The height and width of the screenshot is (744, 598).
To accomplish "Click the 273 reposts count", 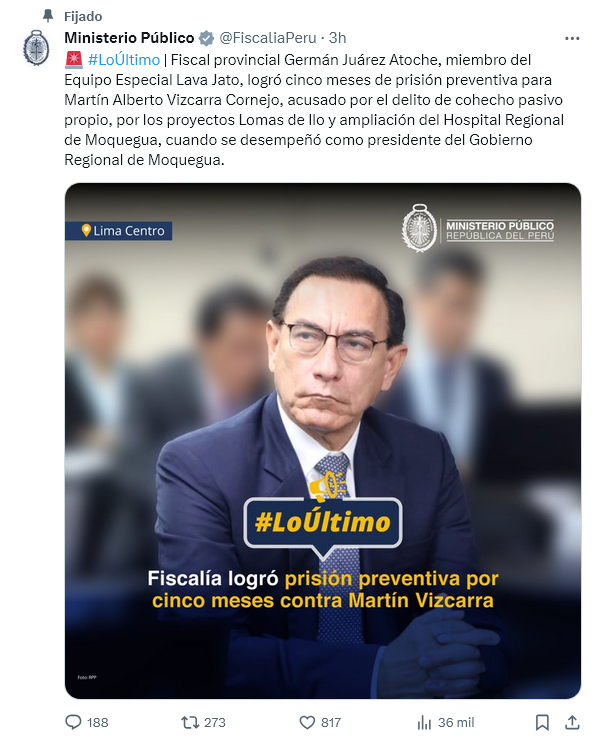I will (215, 723).
